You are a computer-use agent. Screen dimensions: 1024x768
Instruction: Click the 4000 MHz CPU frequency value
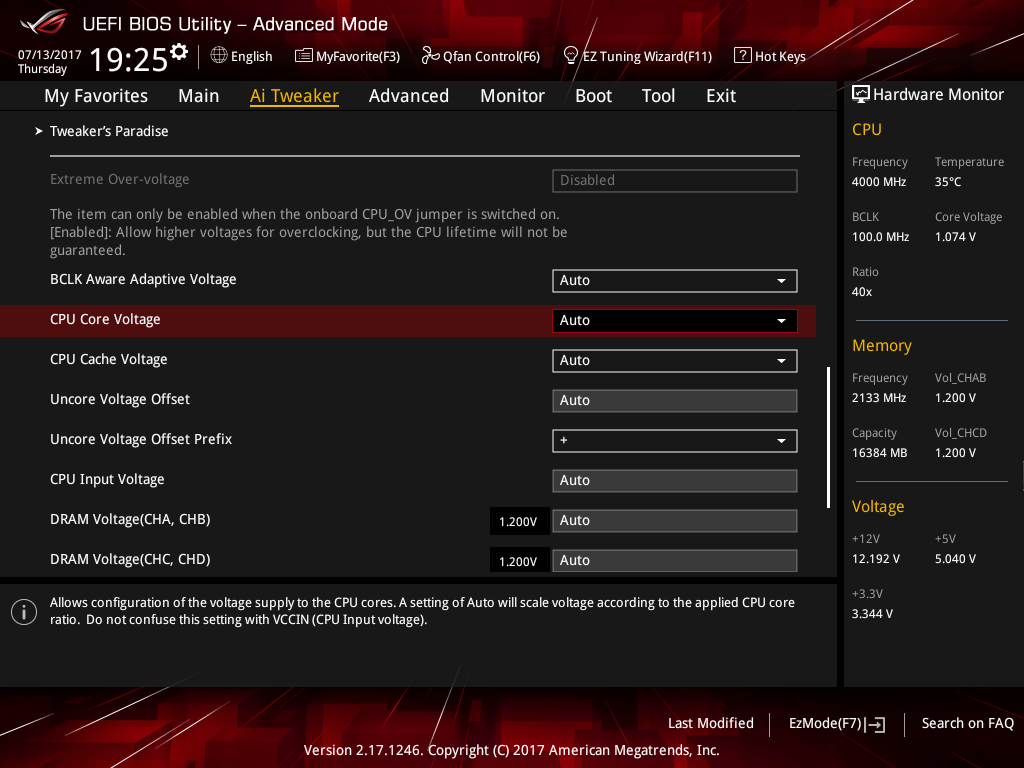[879, 182]
